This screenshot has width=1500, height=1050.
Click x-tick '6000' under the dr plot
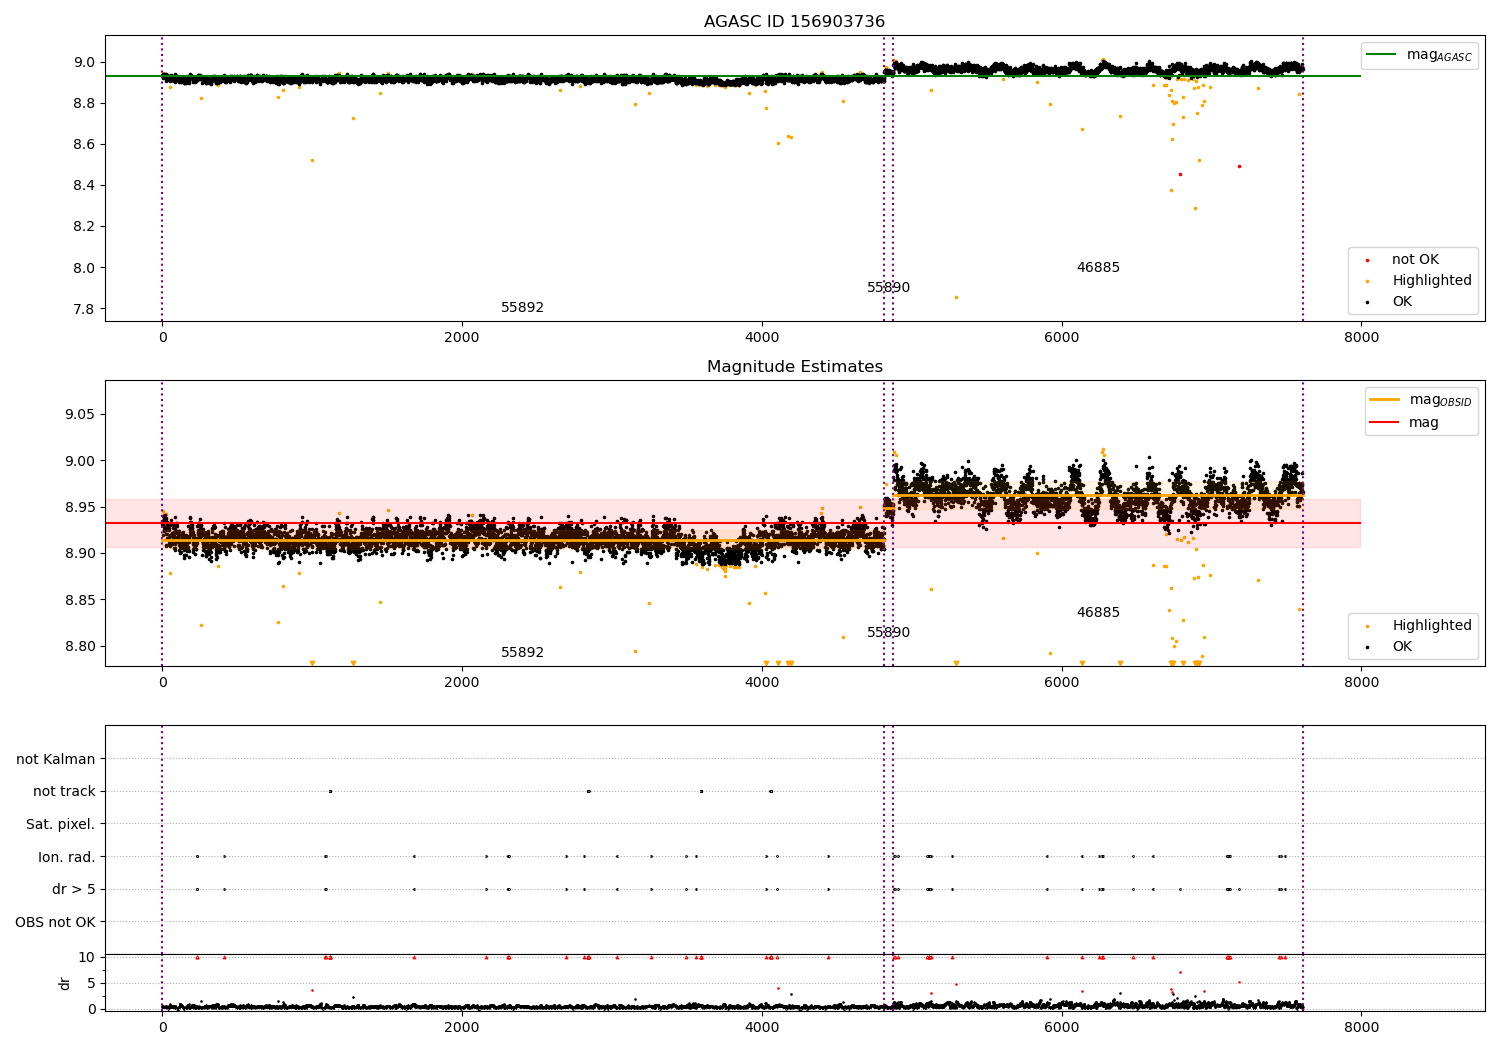click(1062, 1028)
